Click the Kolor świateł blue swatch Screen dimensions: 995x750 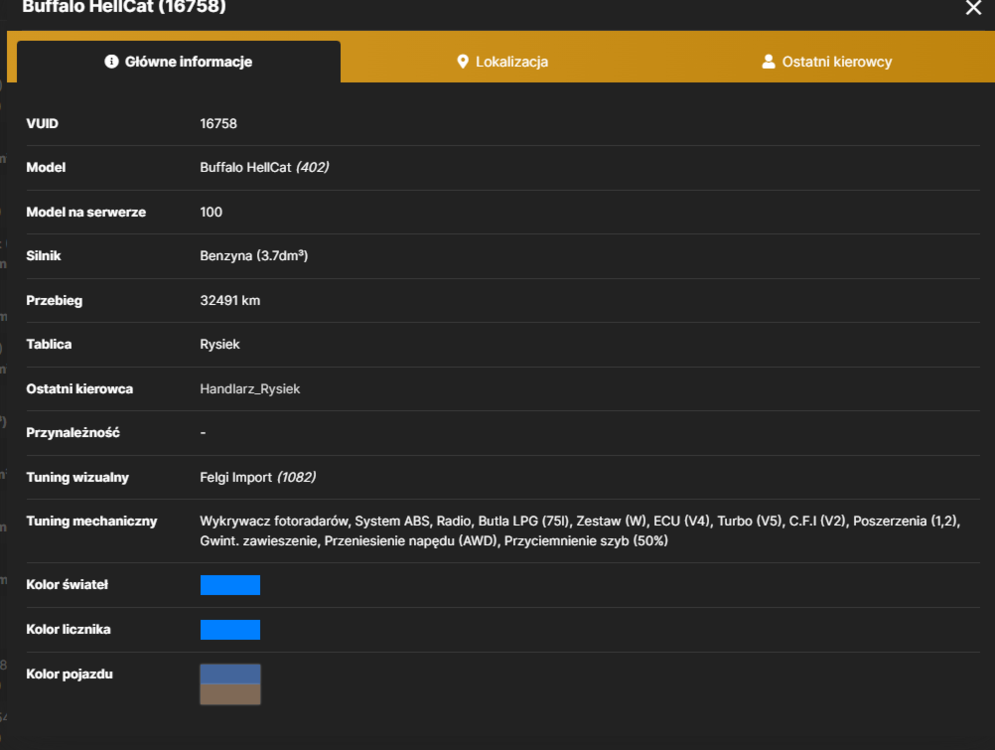[x=230, y=585]
